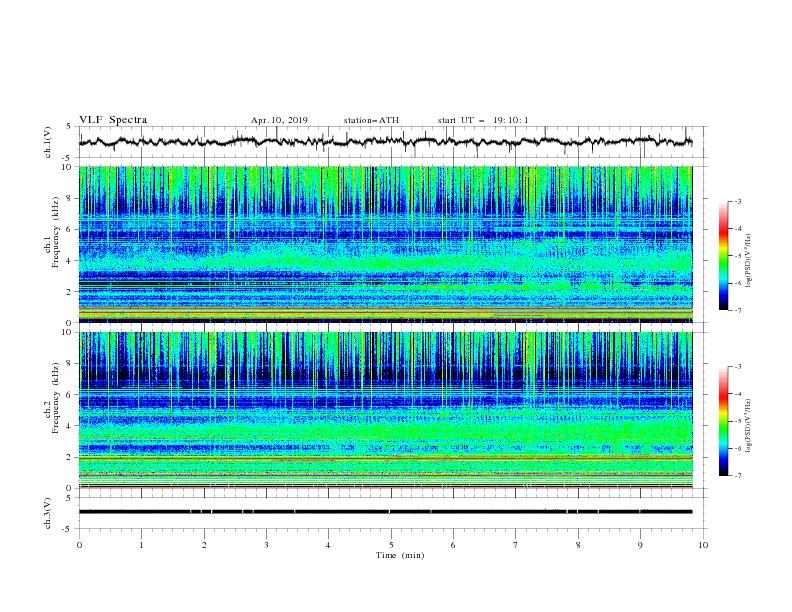Click time axis tick label '5'
The image size is (792, 612).
(391, 545)
